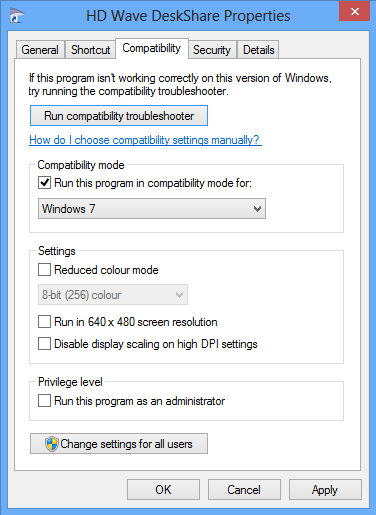Tick Run in 640 x 480 screen resolution
The image size is (376, 515).
click(44, 322)
